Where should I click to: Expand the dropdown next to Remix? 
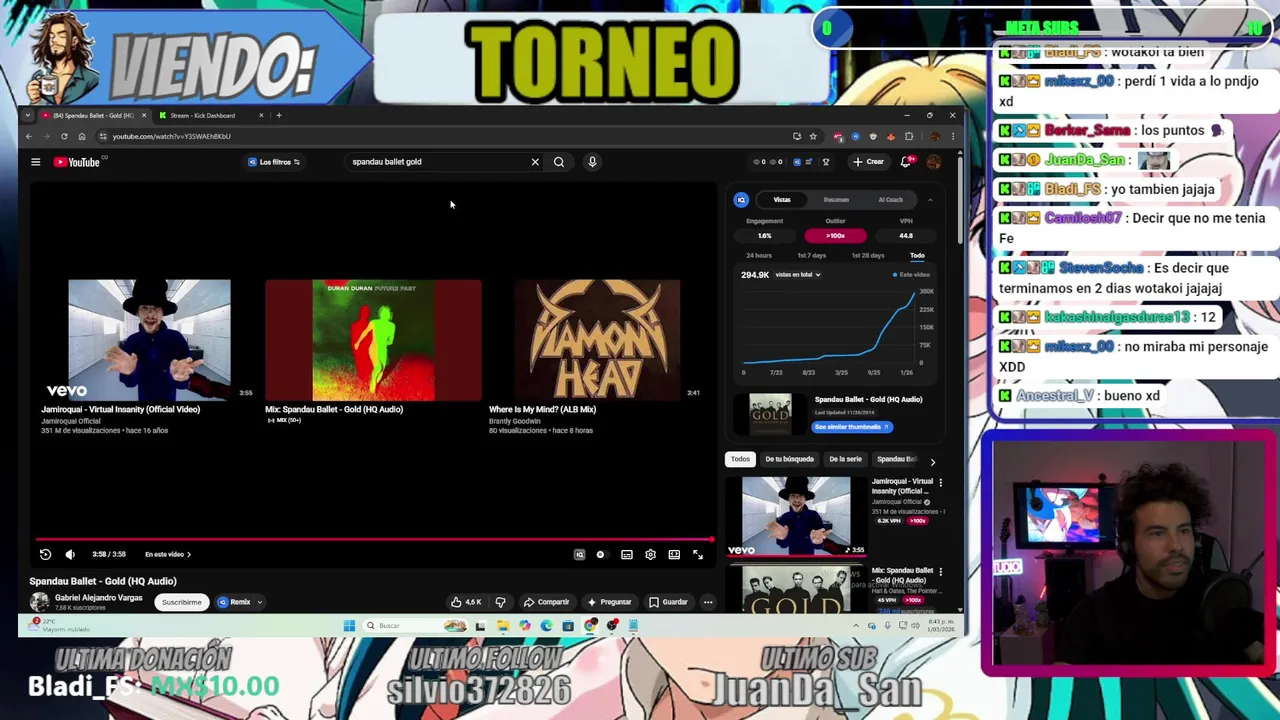click(260, 602)
